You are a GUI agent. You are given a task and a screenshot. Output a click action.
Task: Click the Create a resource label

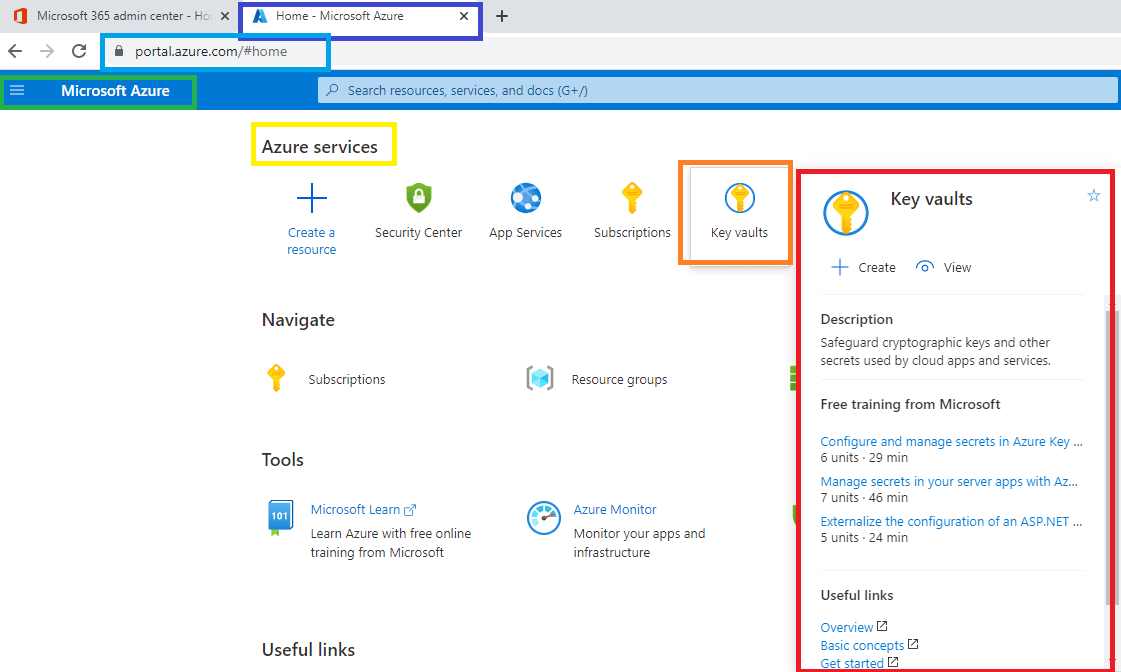point(312,241)
